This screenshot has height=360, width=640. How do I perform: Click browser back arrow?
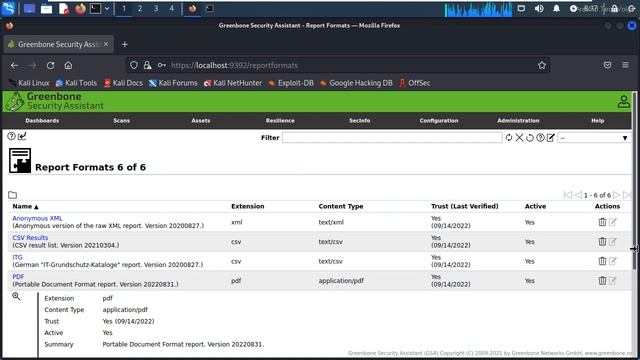[14, 65]
